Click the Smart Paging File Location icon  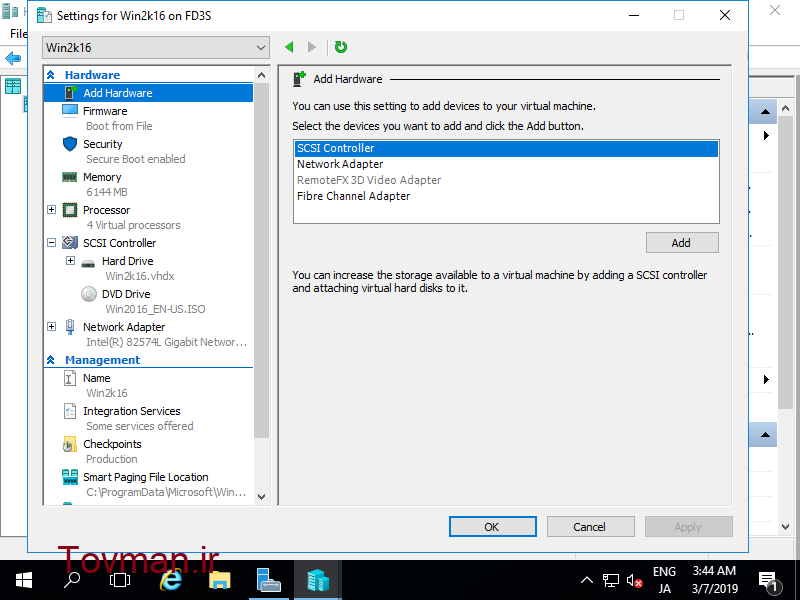coord(70,477)
